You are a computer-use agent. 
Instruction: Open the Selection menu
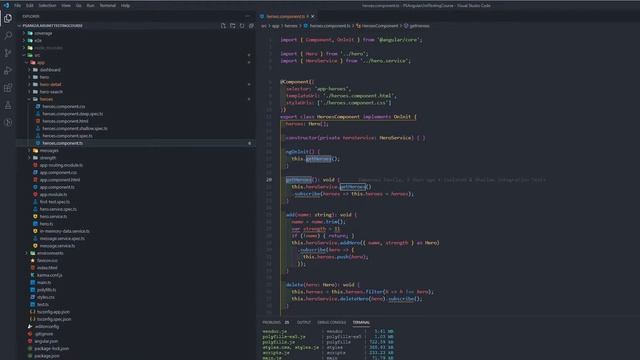pyautogui.click(x=47, y=6)
